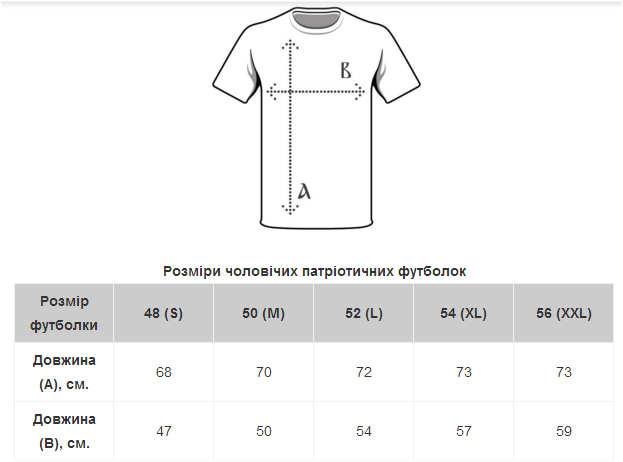
Task: Select the 50 (M) size column header
Action: 264,313
